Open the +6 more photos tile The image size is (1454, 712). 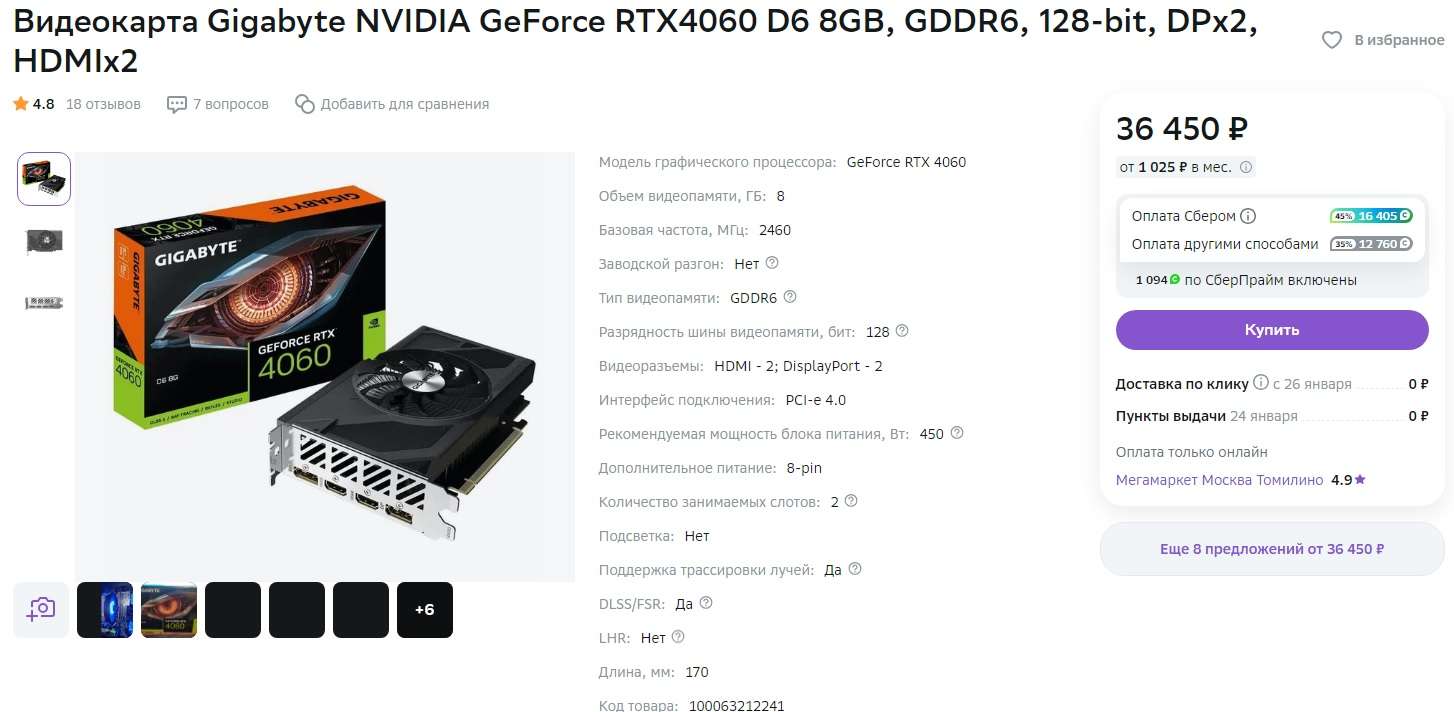425,610
